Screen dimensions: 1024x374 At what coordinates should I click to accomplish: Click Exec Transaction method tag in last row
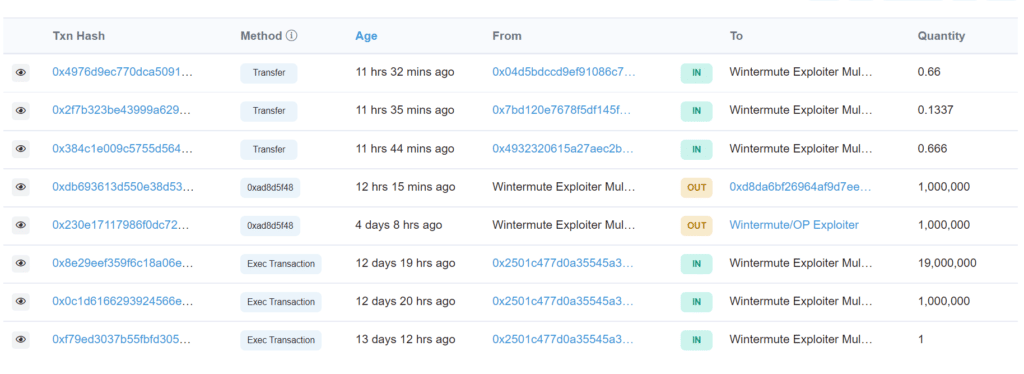281,340
